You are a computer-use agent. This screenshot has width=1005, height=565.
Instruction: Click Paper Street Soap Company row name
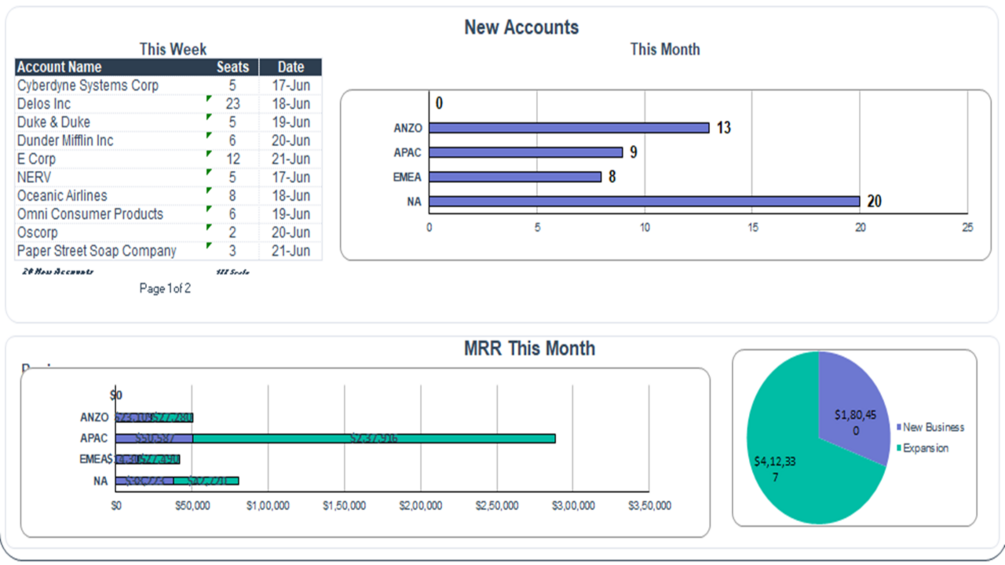(96, 250)
